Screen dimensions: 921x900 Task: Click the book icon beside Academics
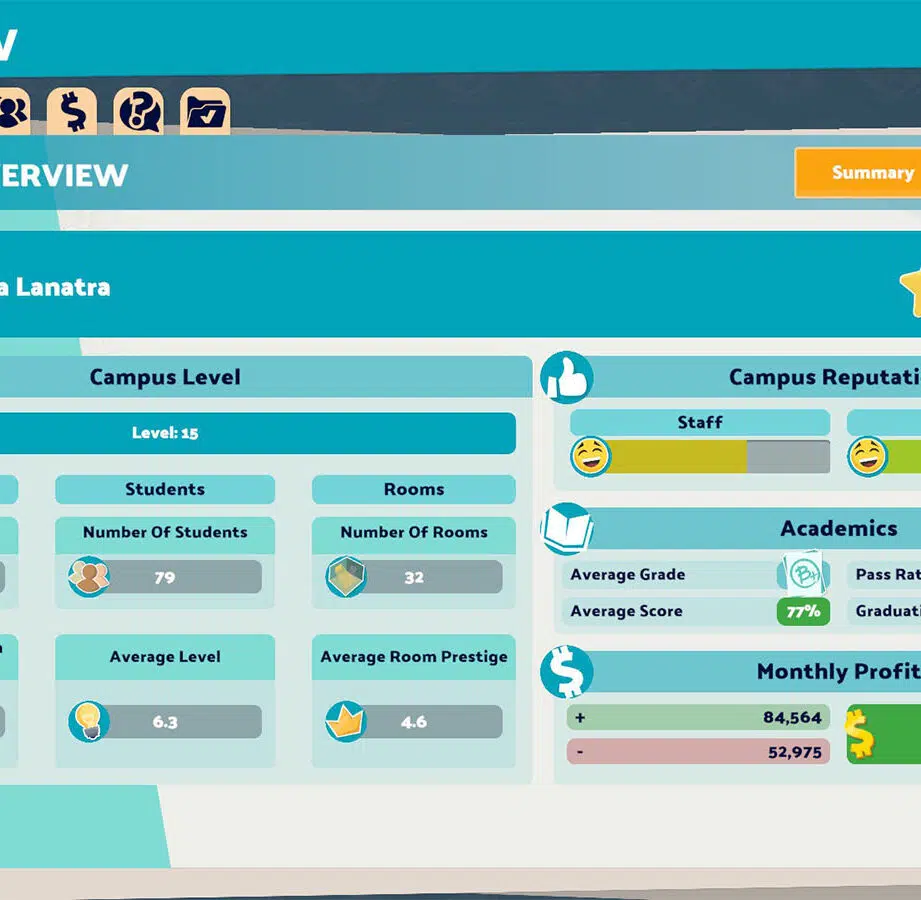567,529
